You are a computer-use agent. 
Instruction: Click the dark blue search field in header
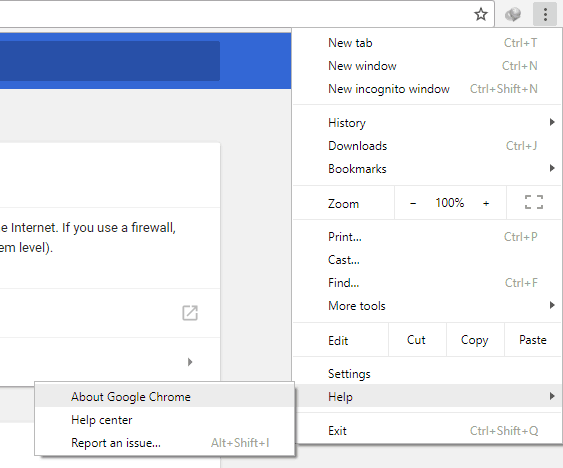click(110, 61)
